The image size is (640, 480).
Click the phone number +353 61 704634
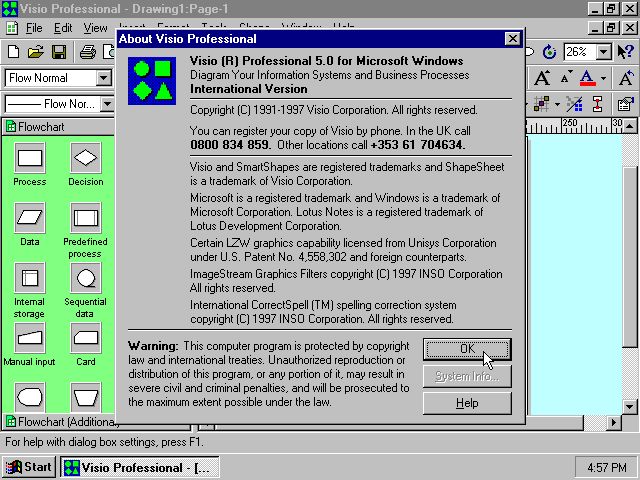tap(418, 145)
